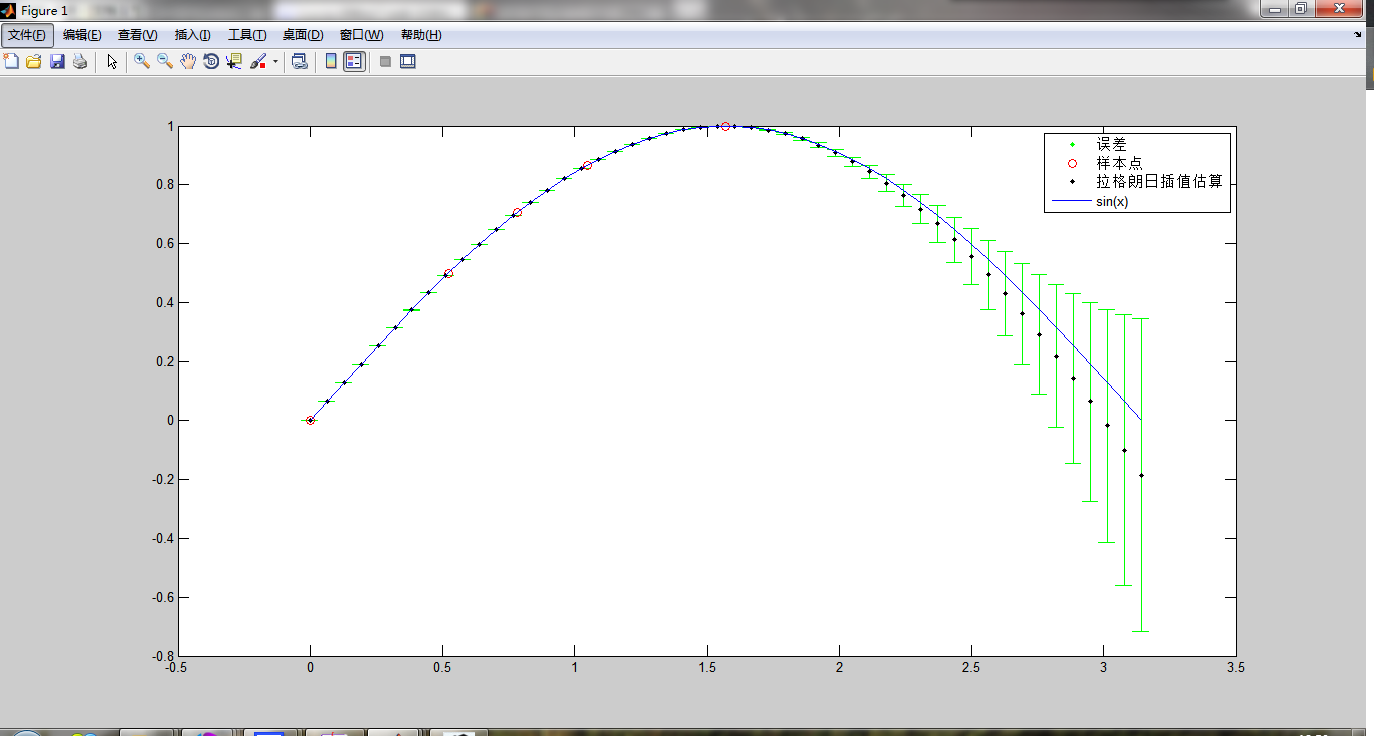
Task: Turn on the Data Cursor tool
Action: coord(234,61)
